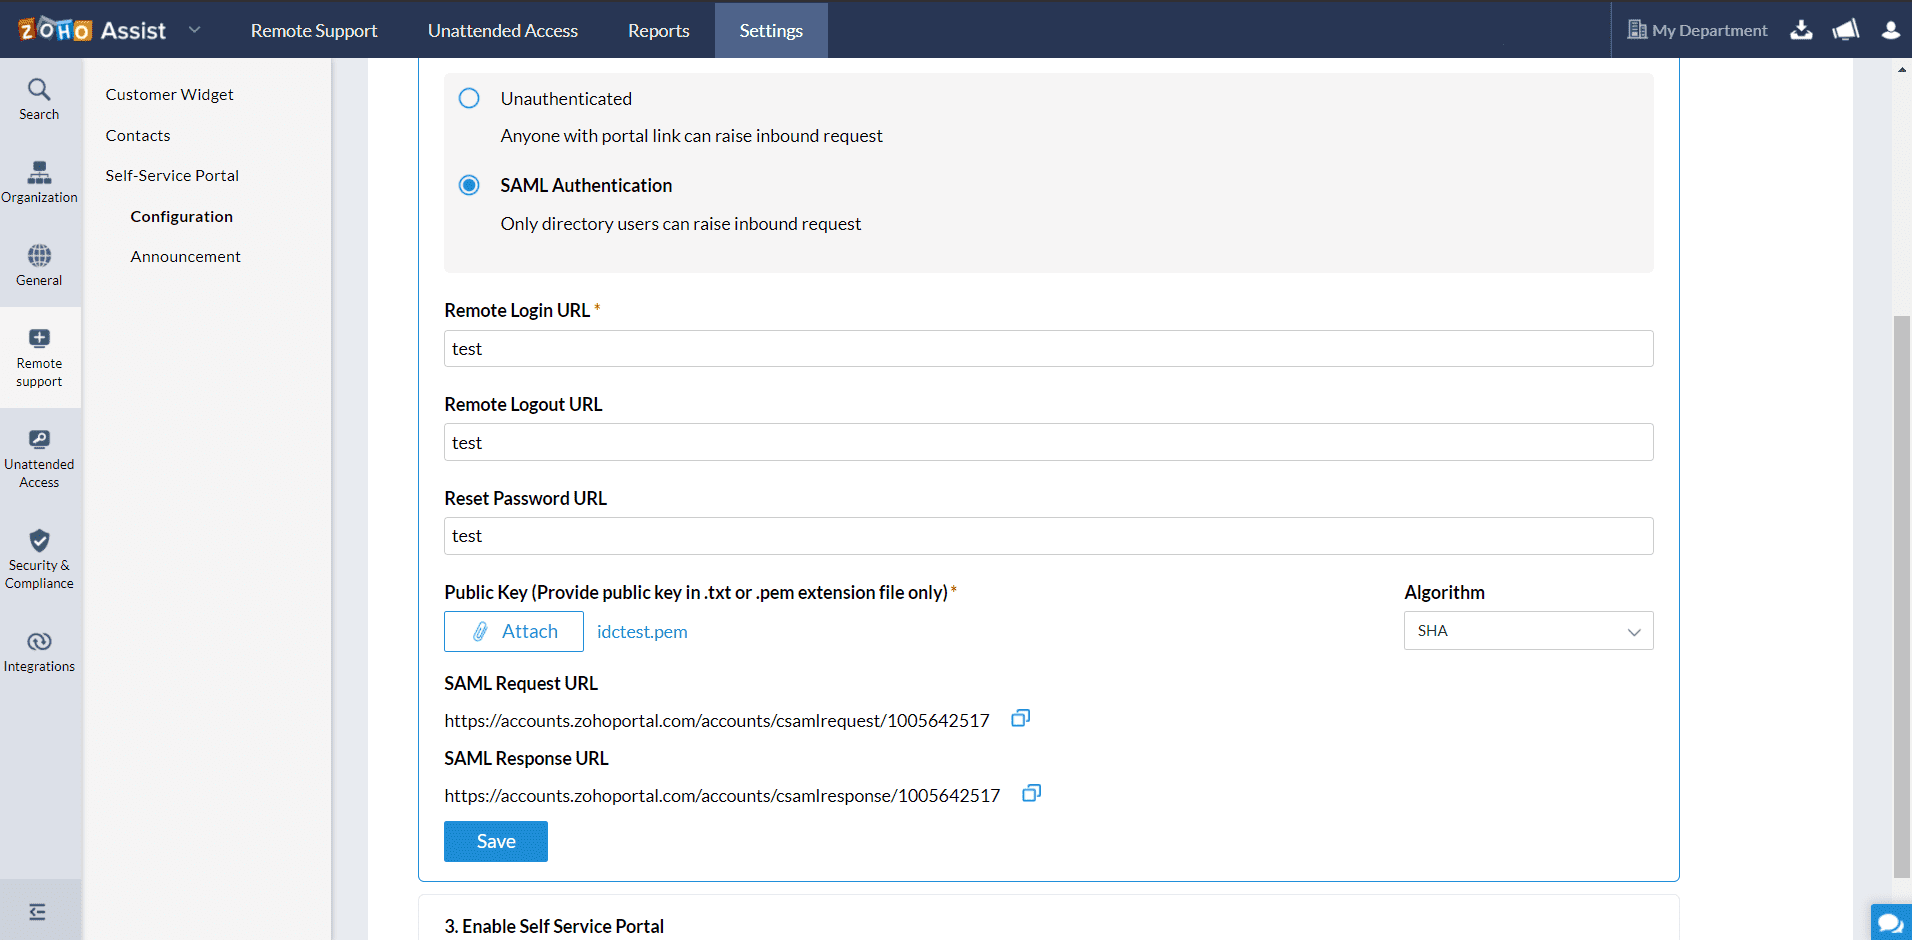Collapse the left sidebar menu
Viewport: 1912px width, 940px height.
38,911
